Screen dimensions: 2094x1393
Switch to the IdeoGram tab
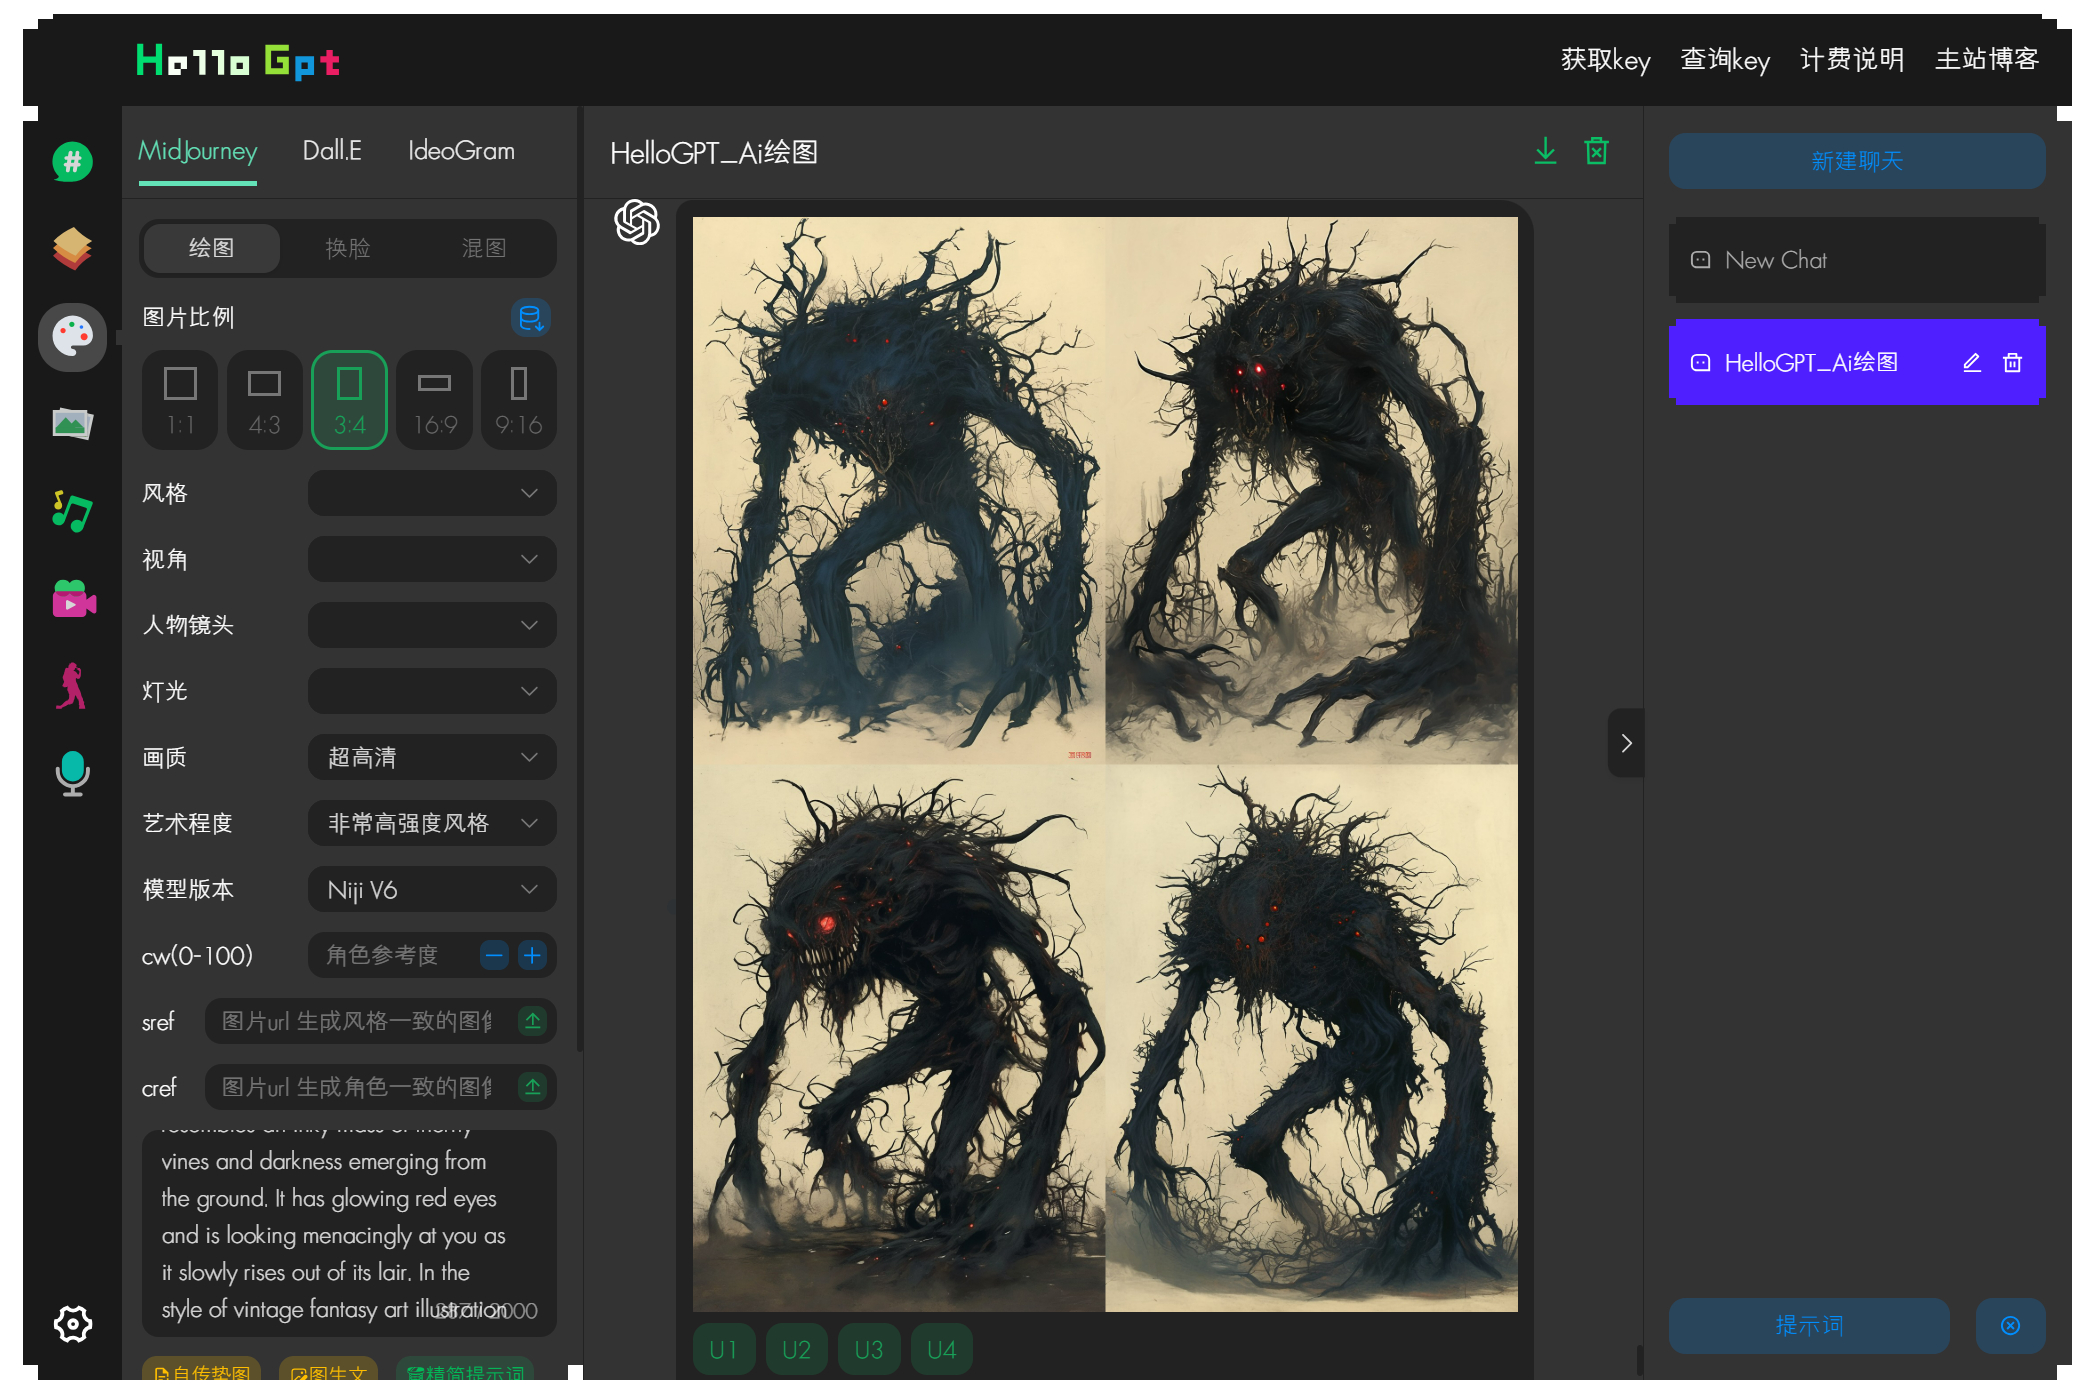(x=461, y=151)
